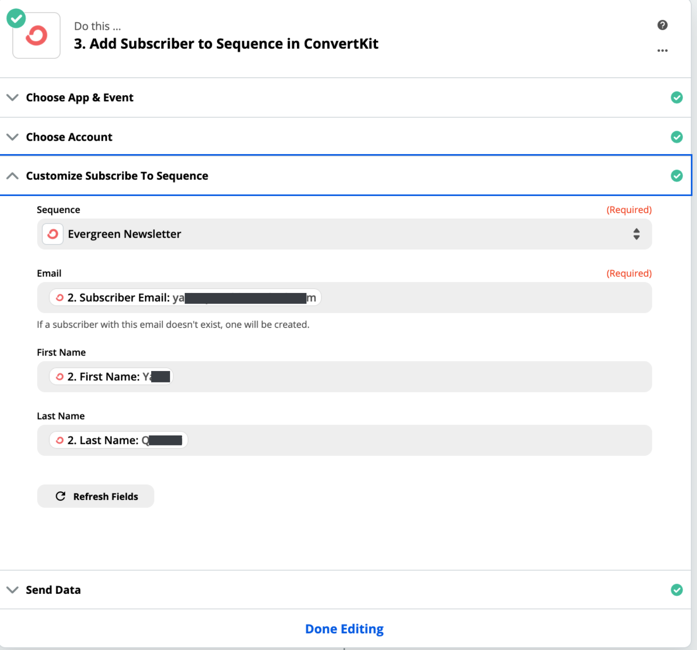Viewport: 697px width, 650px height.
Task: Open the Sequence dropdown arrows
Action: pyautogui.click(x=637, y=234)
